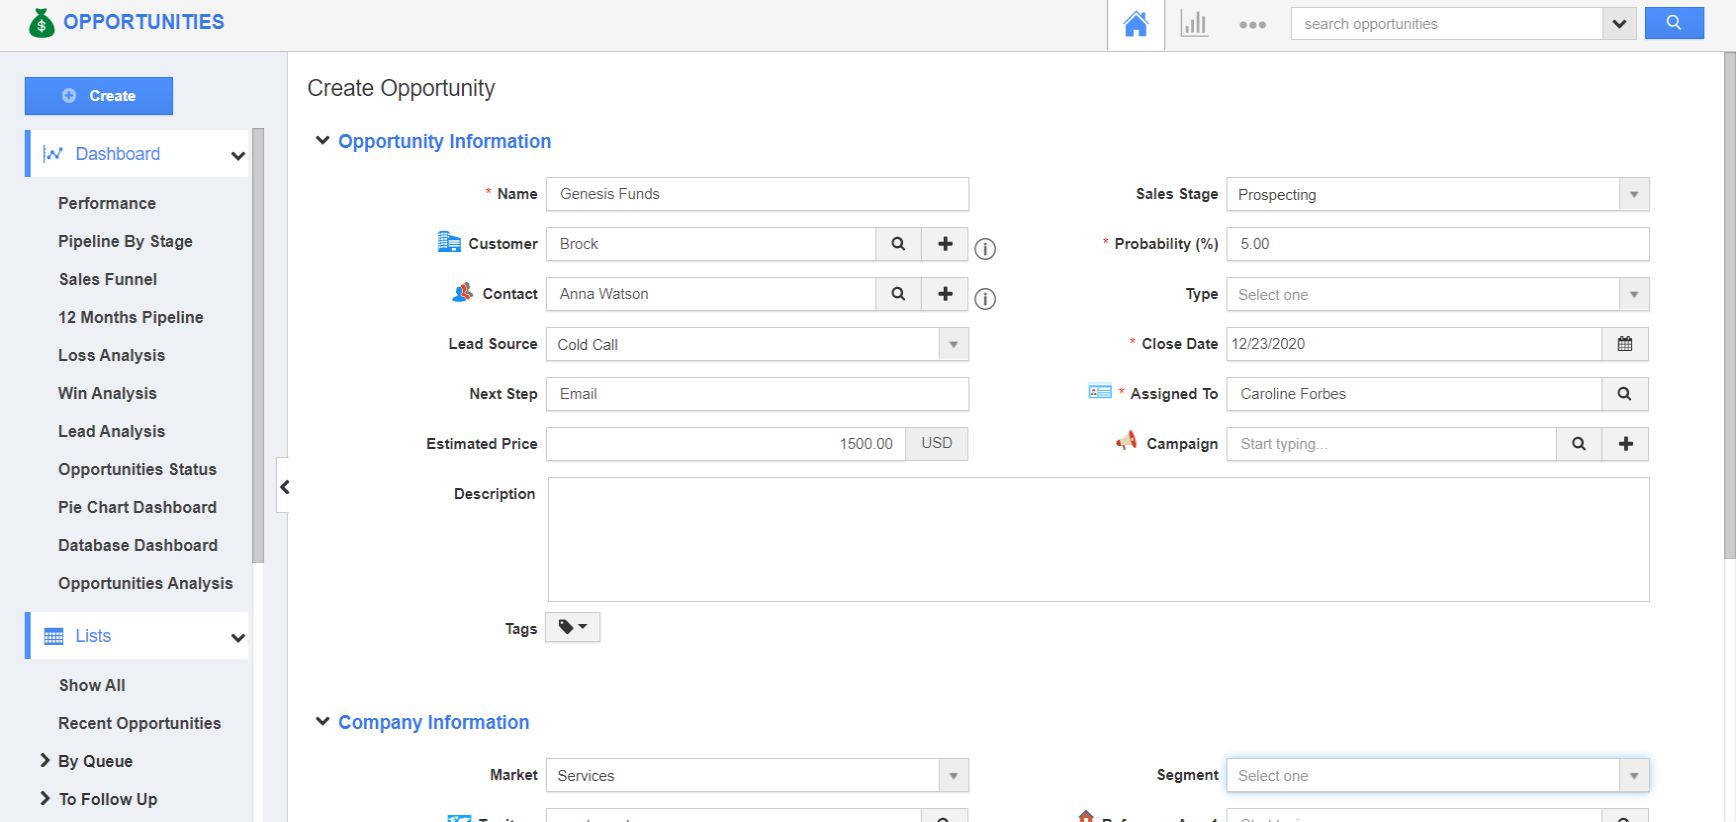Click the Contact field containing Anna Watson

[x=711, y=294]
